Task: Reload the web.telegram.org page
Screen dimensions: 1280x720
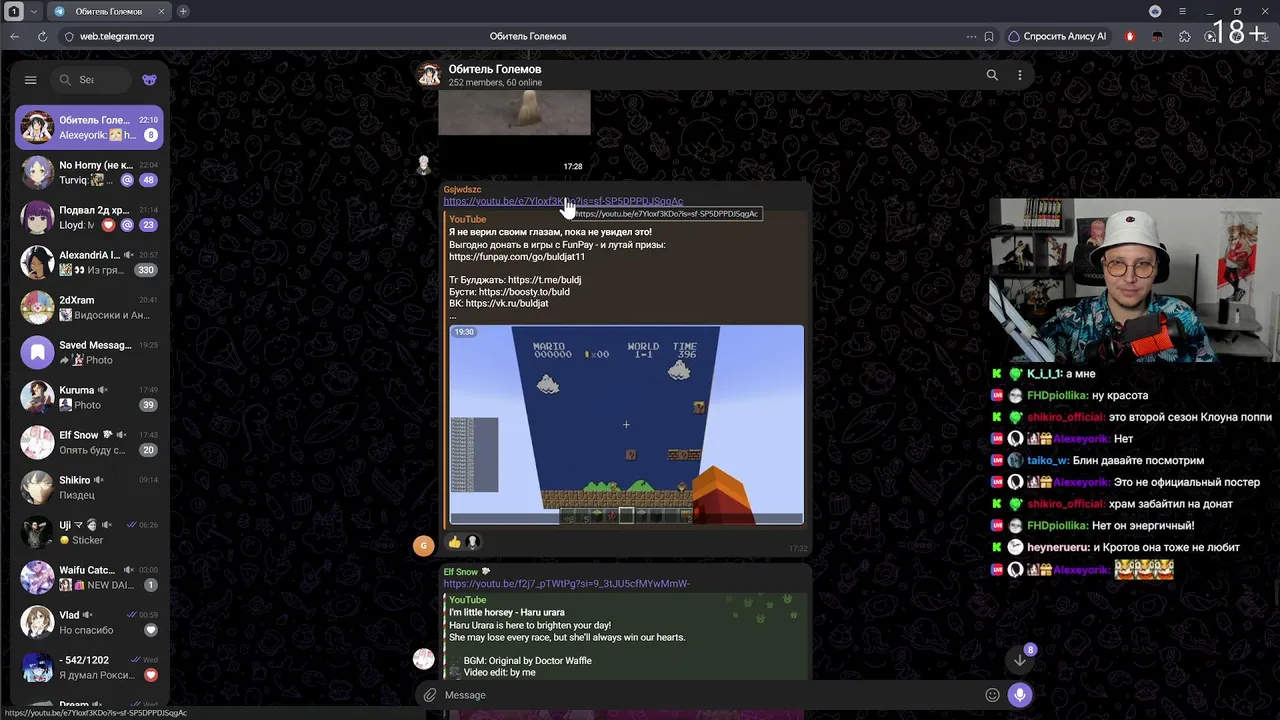Action: click(42, 36)
